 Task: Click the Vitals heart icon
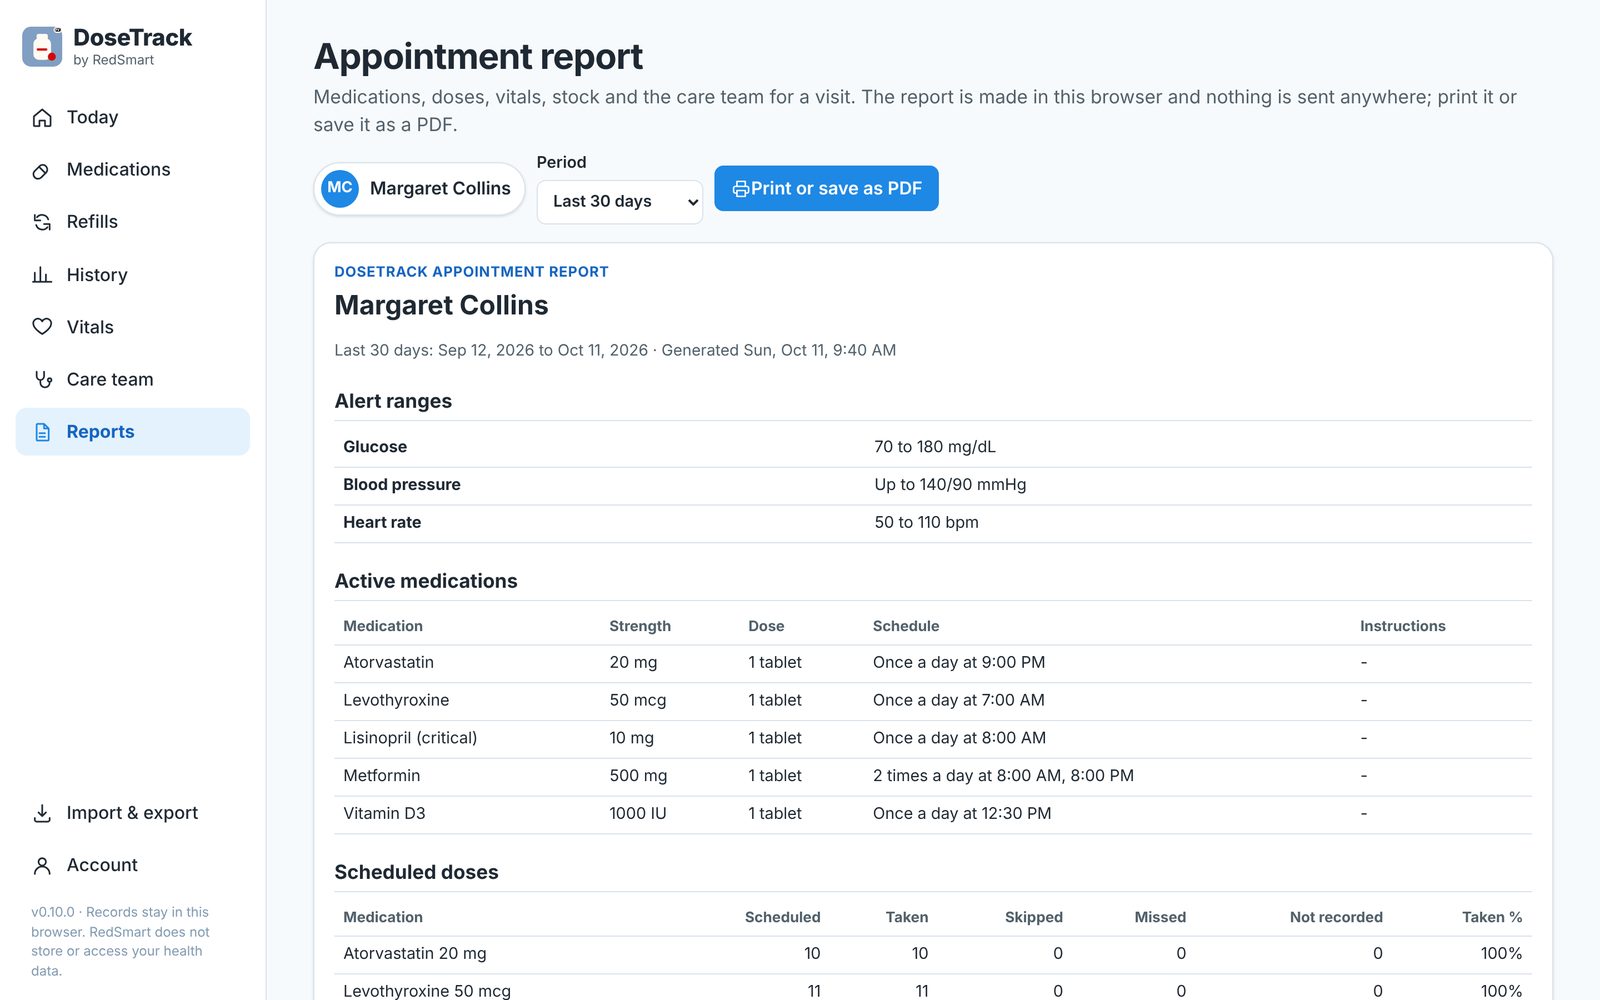point(42,327)
